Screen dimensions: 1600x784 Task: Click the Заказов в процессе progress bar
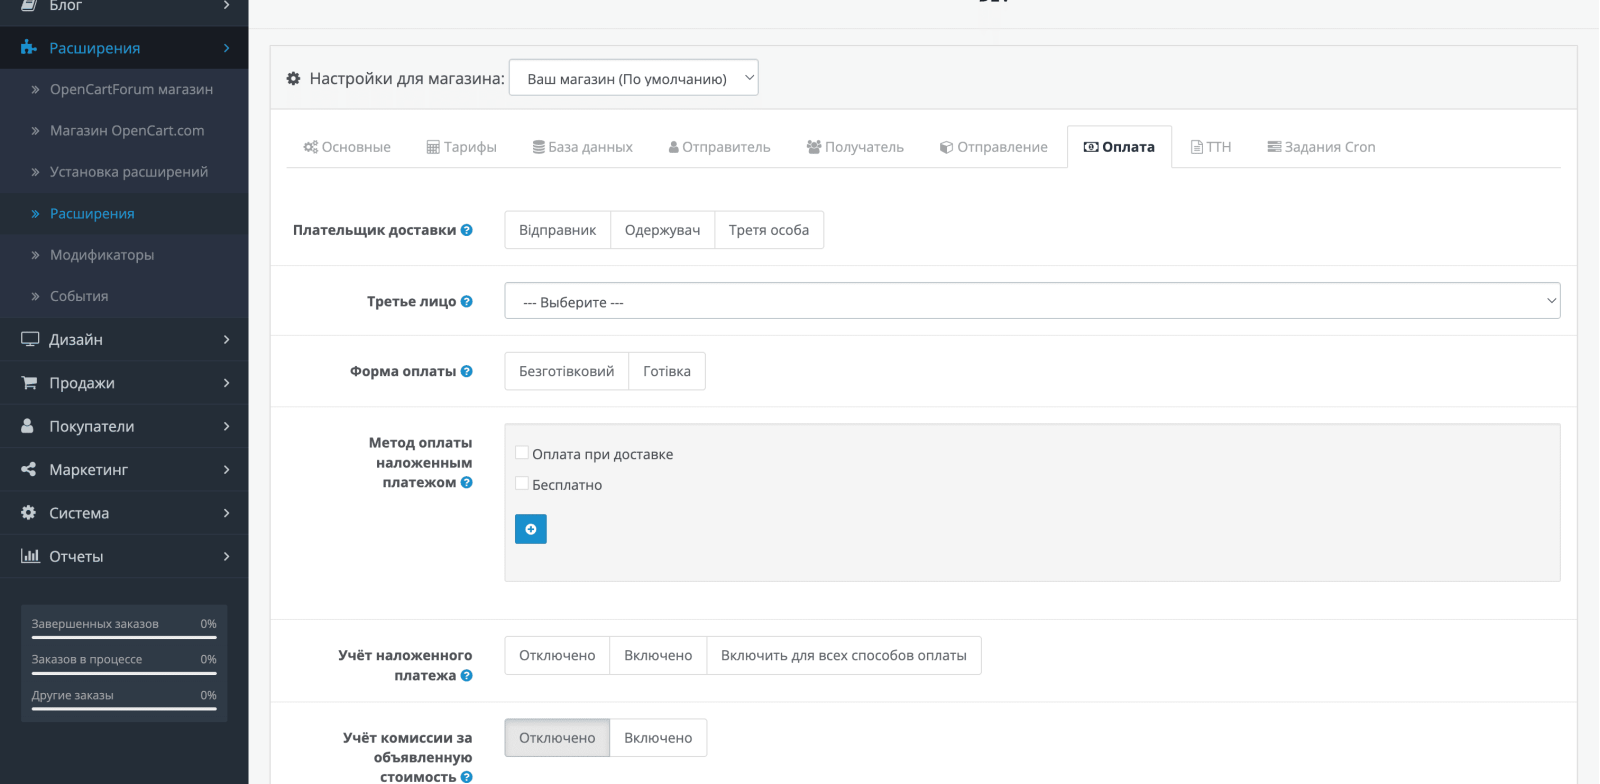tap(124, 673)
